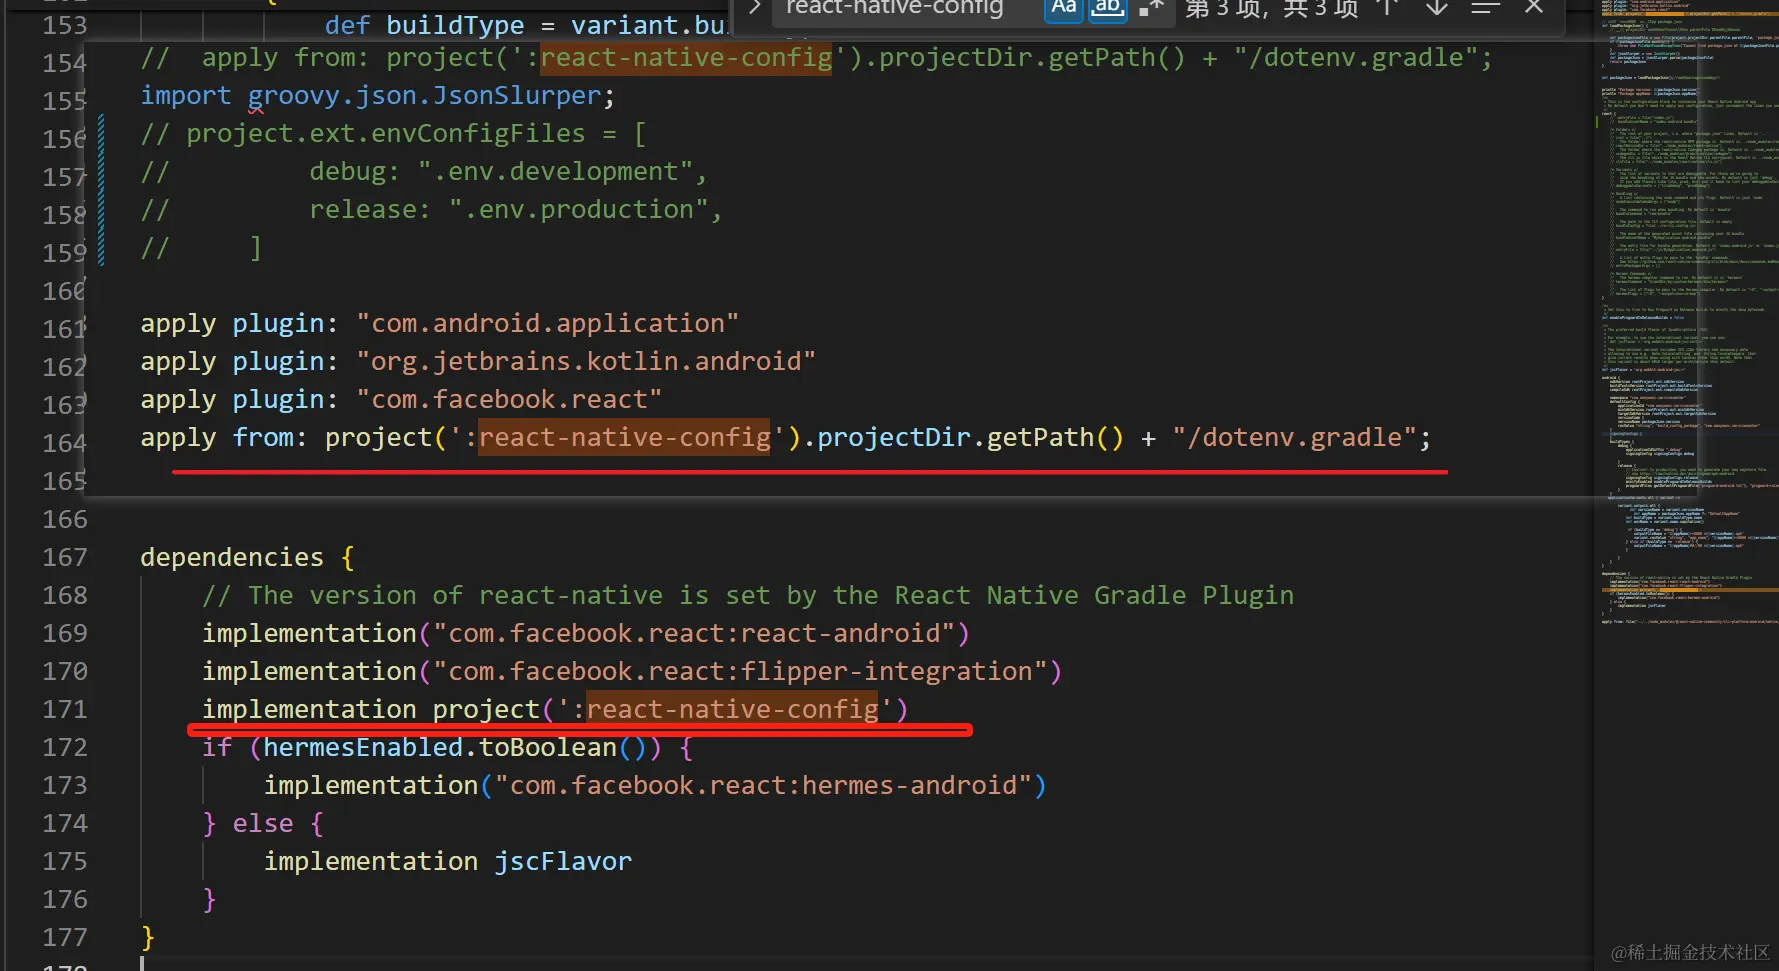Click the 'dependencies {' line
The height and width of the screenshot is (971, 1779).
click(x=247, y=558)
